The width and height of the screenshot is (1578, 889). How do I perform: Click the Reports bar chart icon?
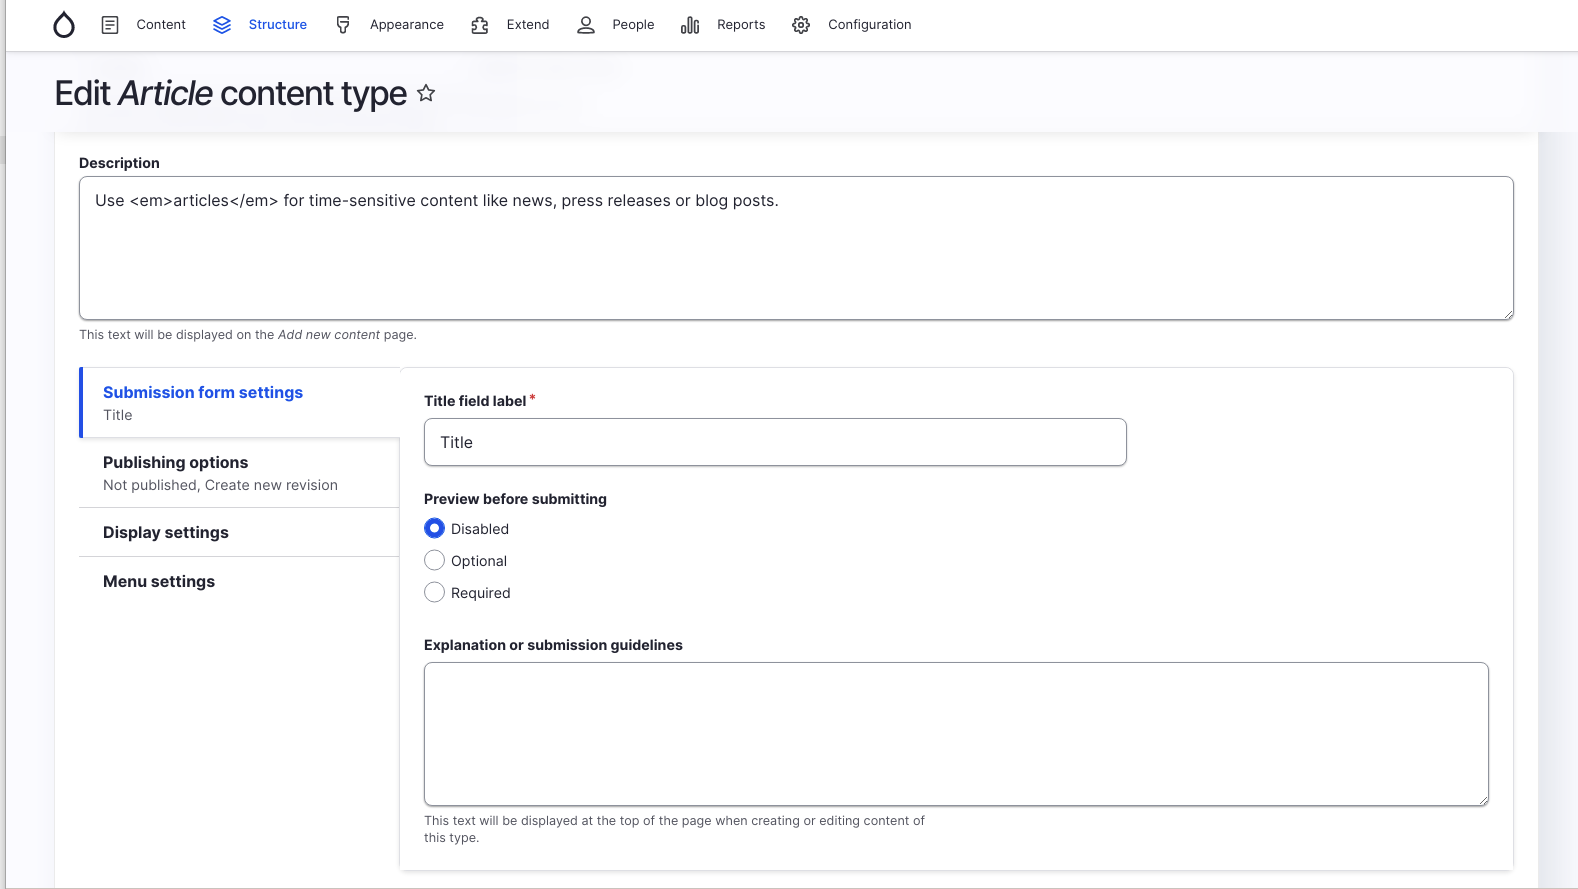pyautogui.click(x=690, y=25)
